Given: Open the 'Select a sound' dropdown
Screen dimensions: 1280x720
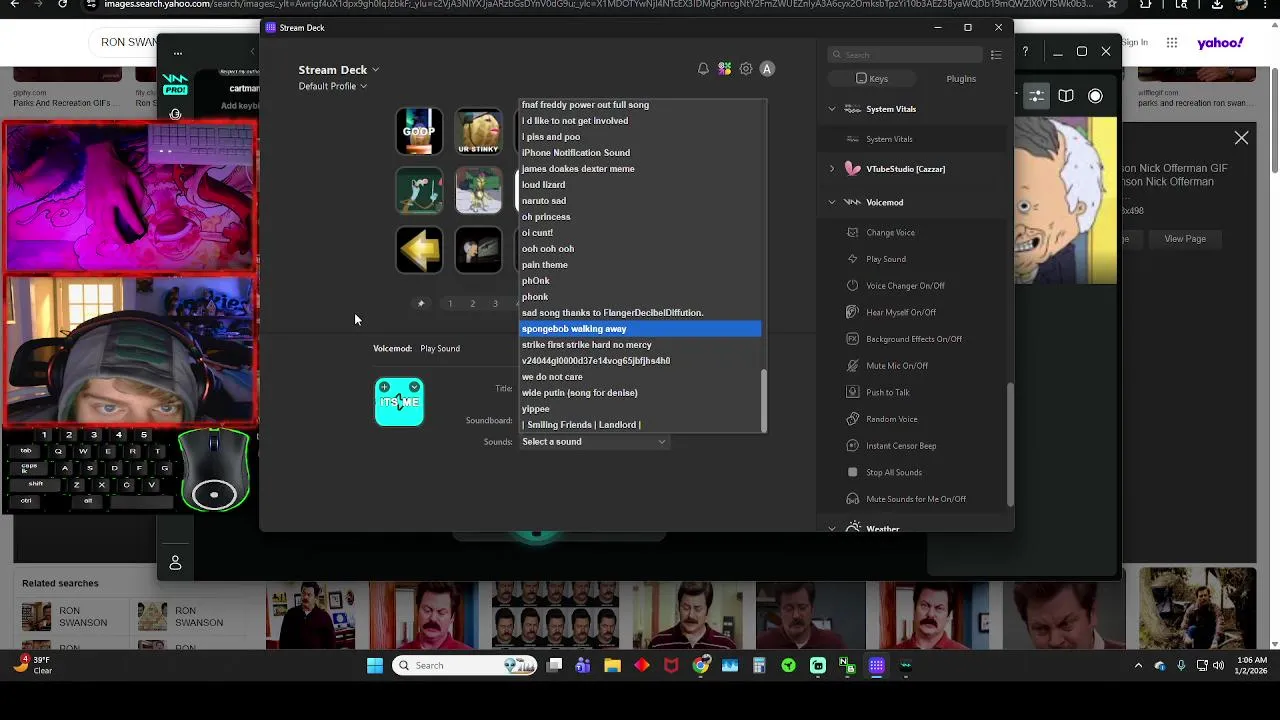Looking at the screenshot, I should [594, 442].
